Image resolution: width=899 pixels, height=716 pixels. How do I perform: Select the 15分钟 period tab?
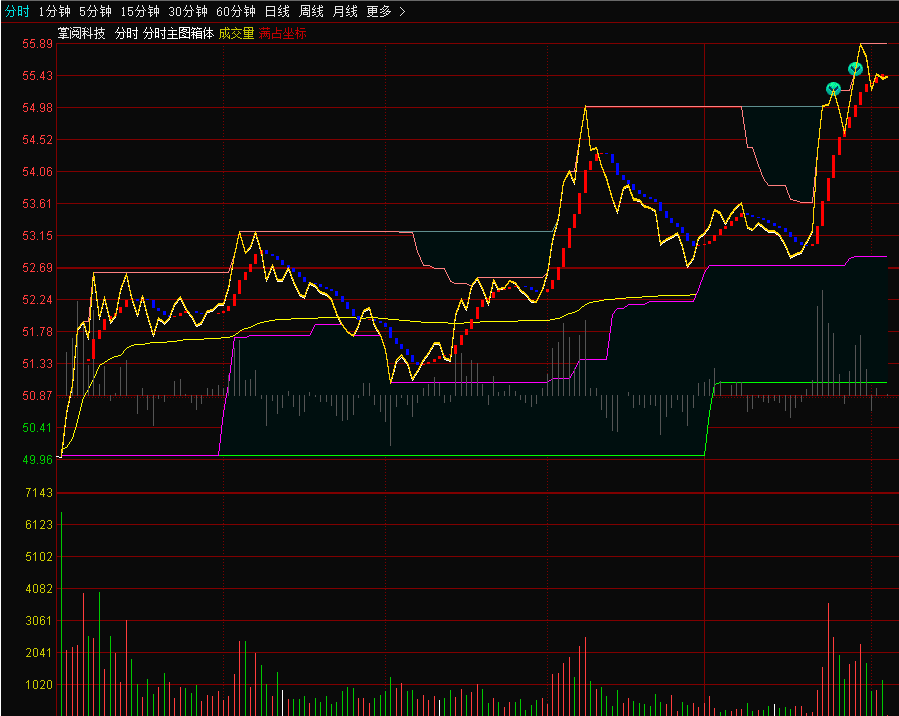140,11
